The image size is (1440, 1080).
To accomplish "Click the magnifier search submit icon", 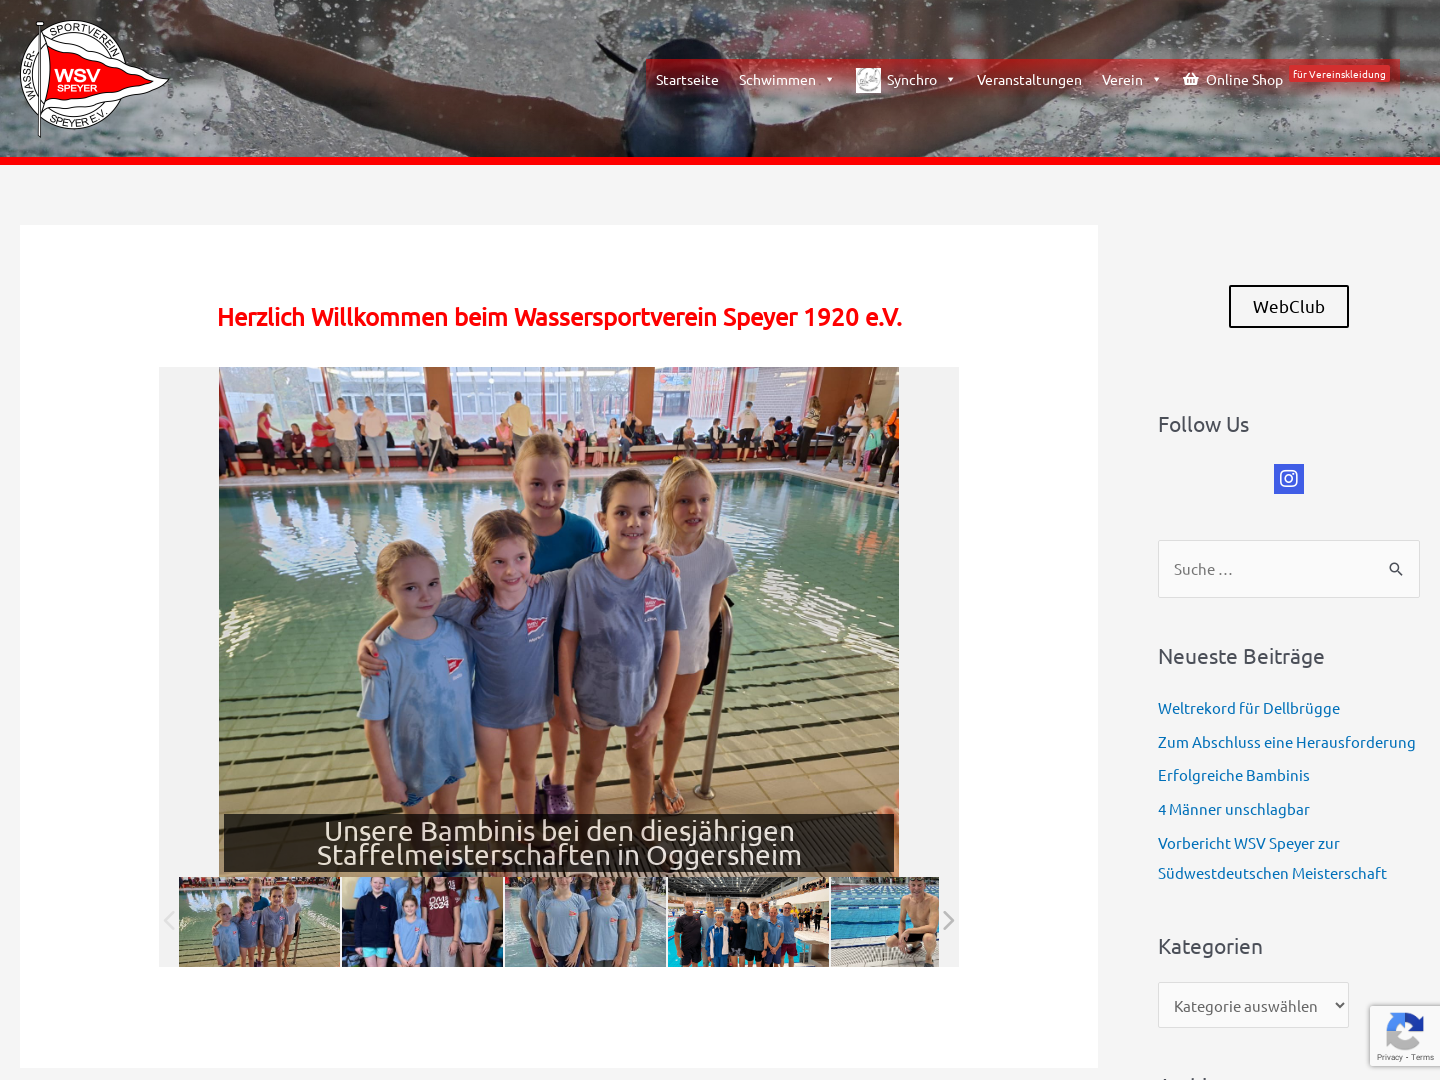I will click(1396, 569).
